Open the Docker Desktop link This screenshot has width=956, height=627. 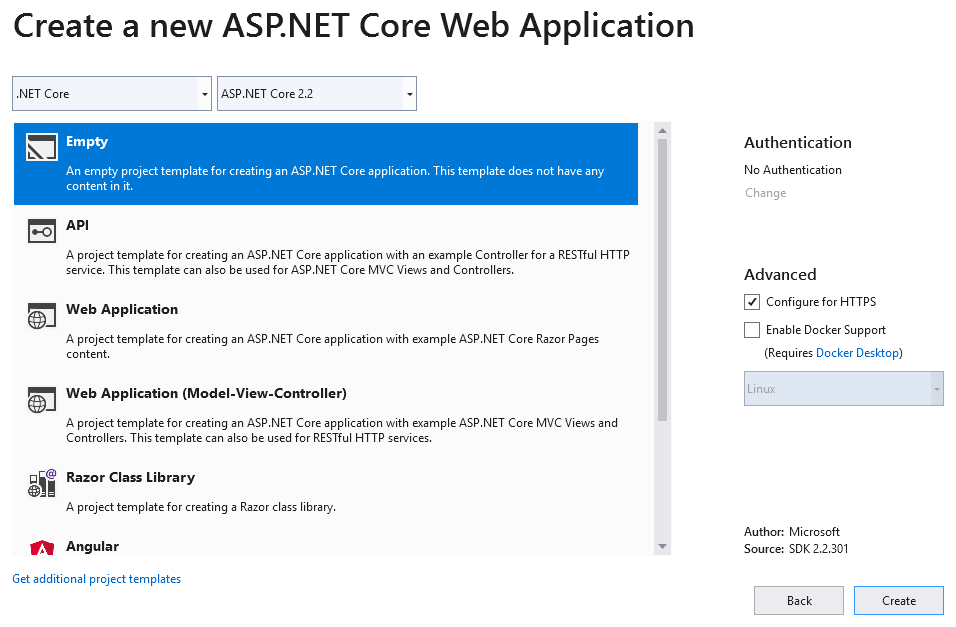[x=857, y=353]
